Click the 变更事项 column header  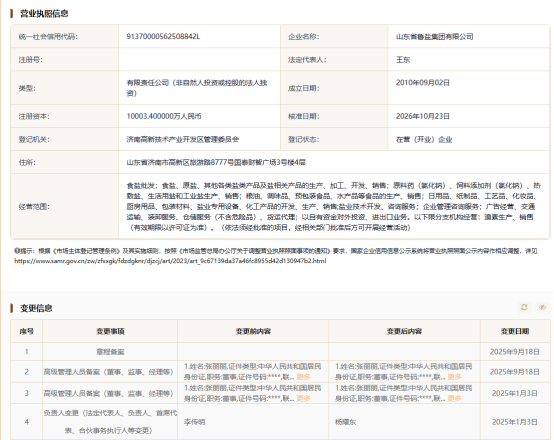point(110,331)
